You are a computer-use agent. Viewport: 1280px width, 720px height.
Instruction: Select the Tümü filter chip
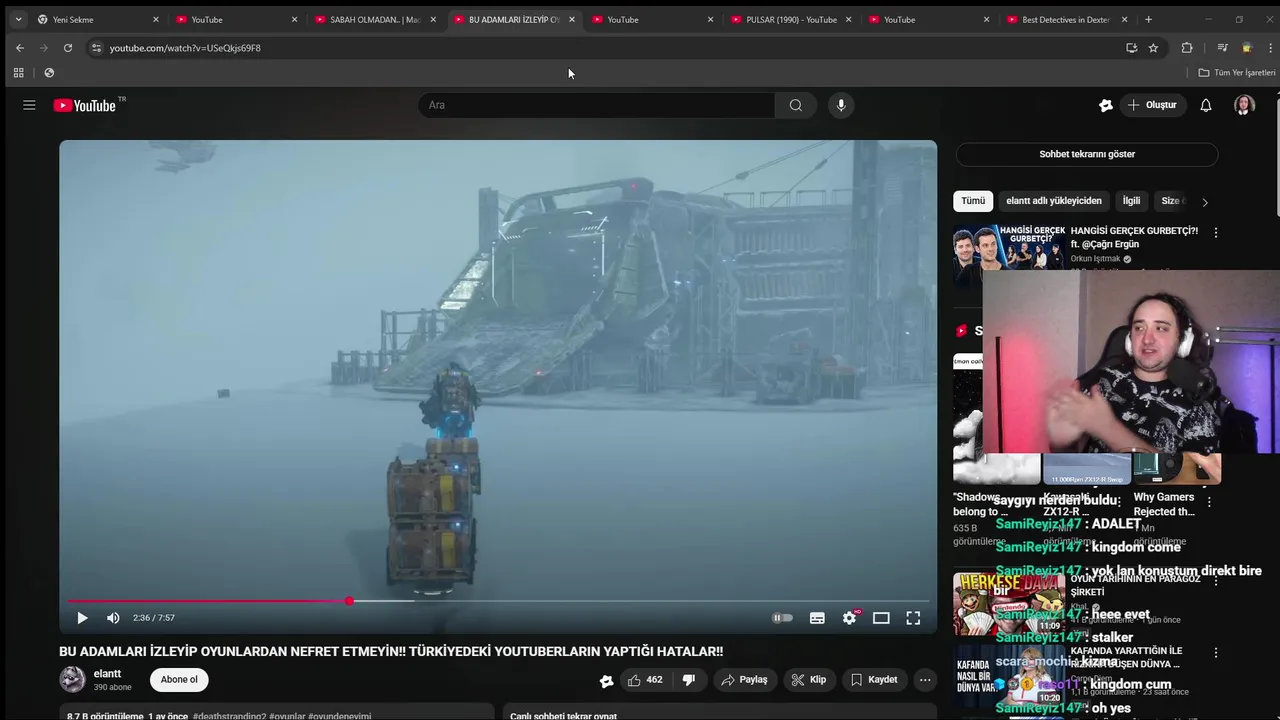pos(973,201)
